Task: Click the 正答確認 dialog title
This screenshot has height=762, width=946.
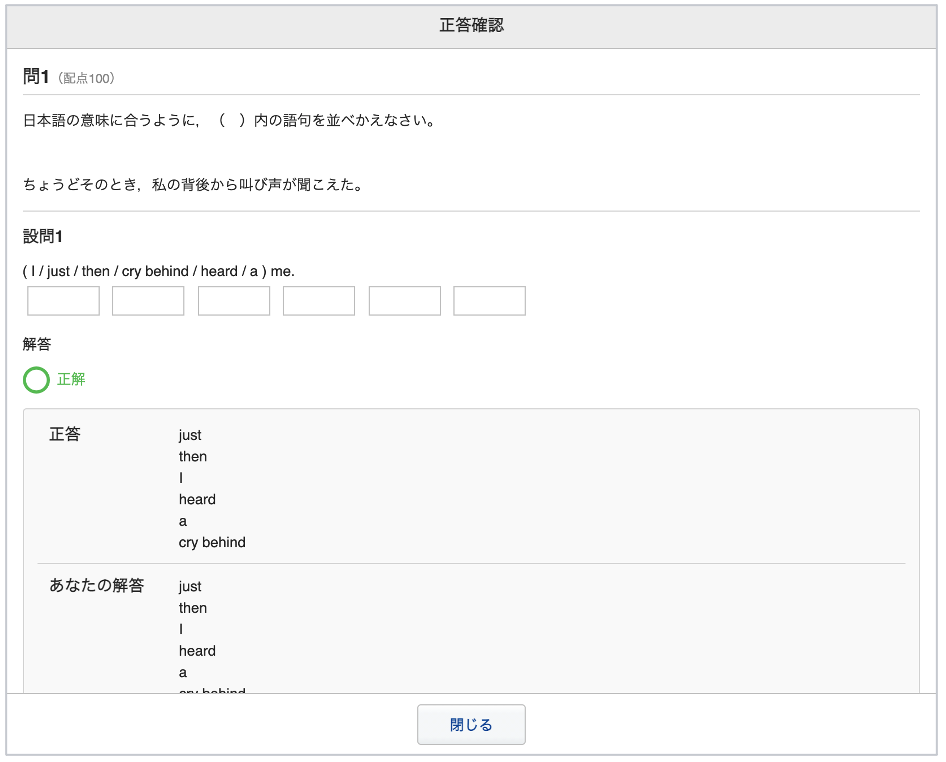Action: click(x=472, y=25)
